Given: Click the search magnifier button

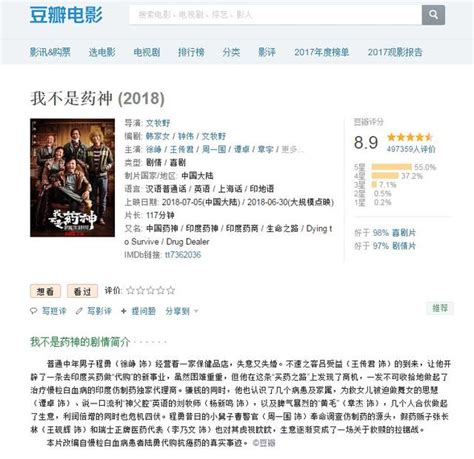Looking at the screenshot, I should coord(433,15).
